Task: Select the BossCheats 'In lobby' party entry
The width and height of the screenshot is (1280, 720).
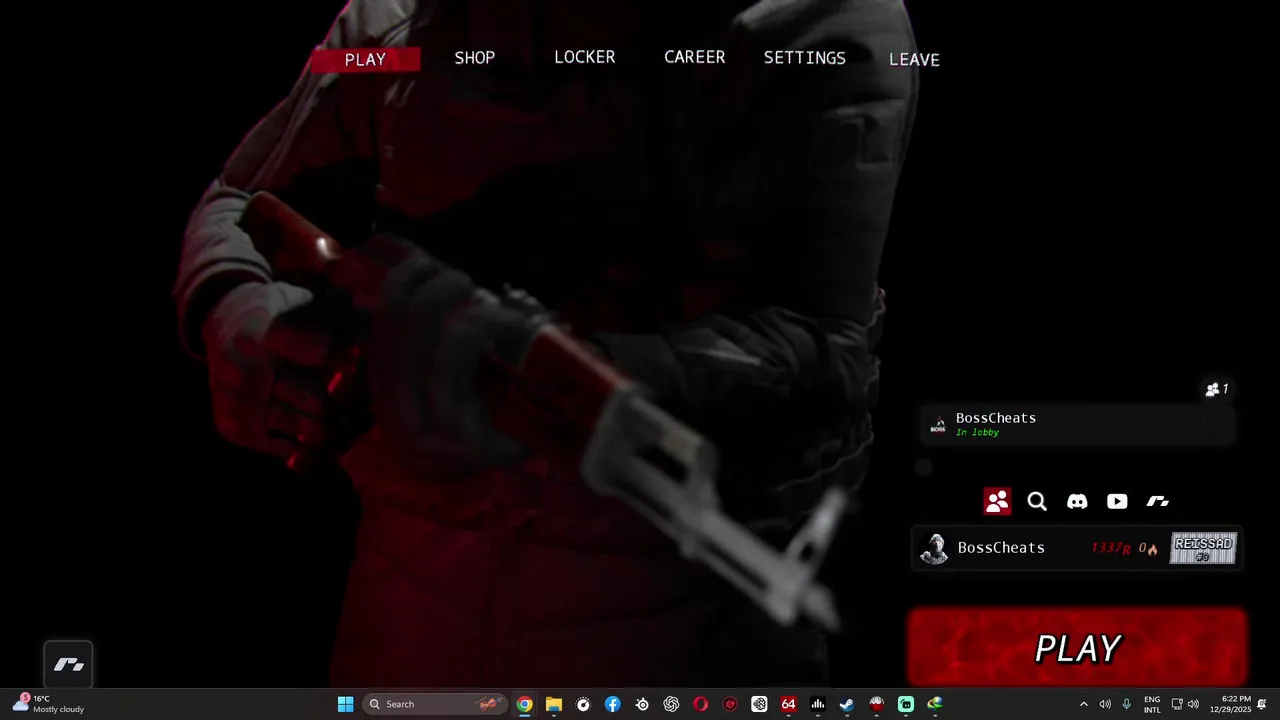Action: point(1077,424)
